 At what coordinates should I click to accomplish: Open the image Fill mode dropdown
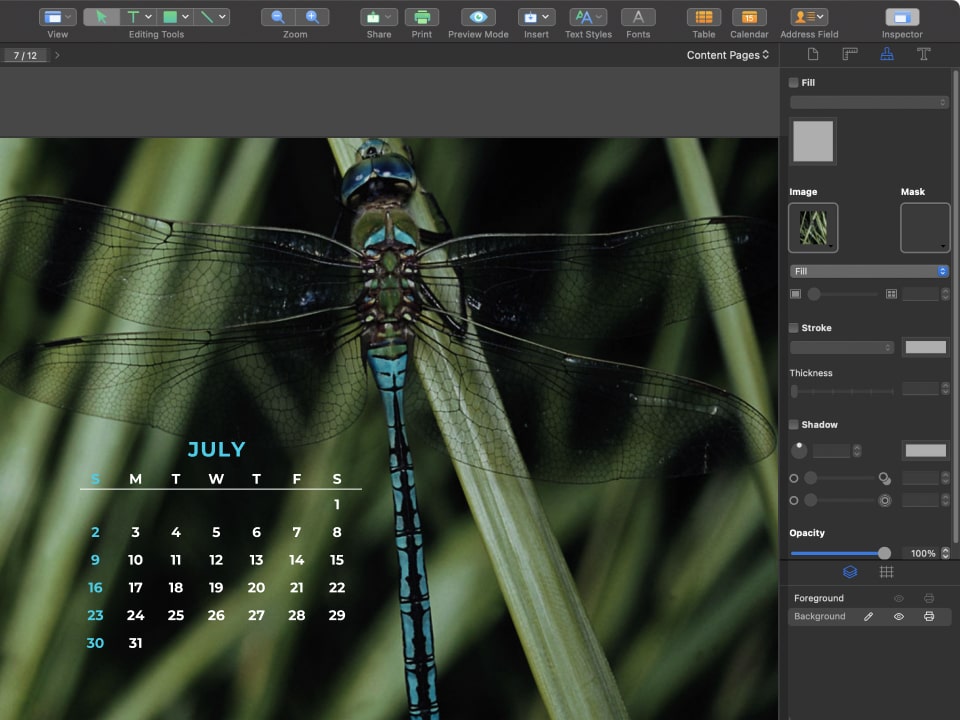point(869,271)
